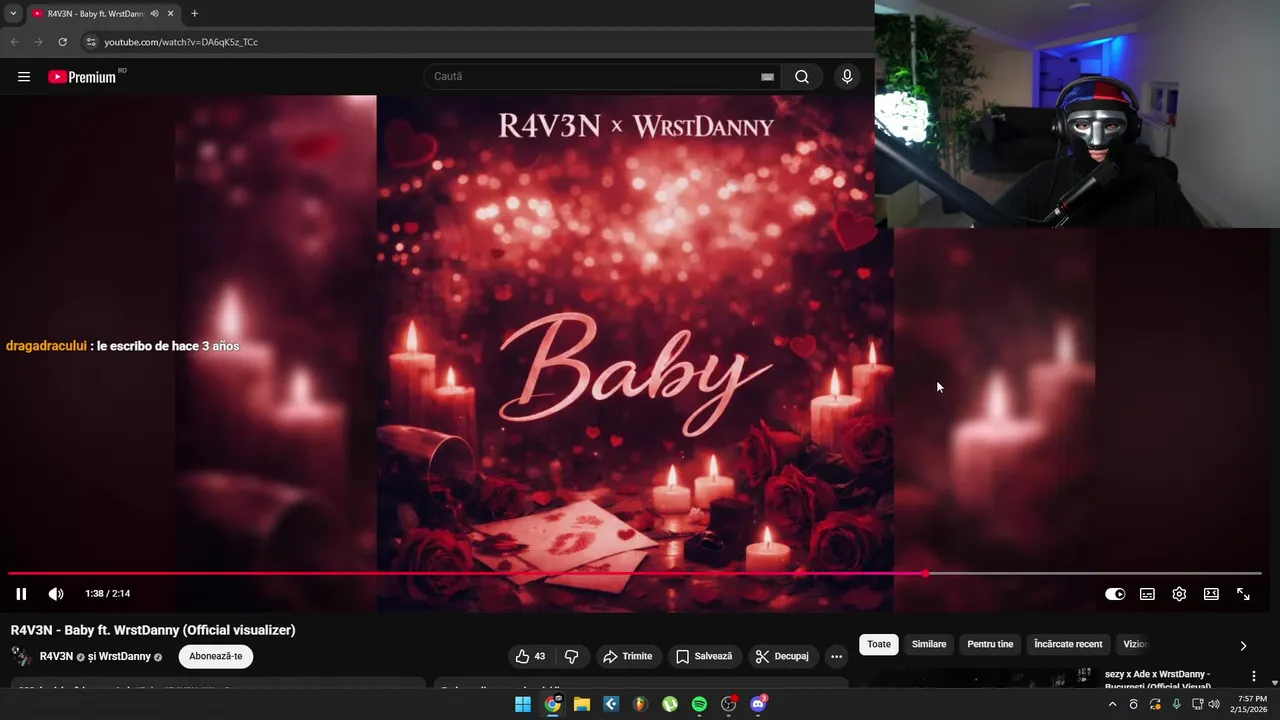Open Discord from the taskbar
The image size is (1280, 720).
click(758, 704)
